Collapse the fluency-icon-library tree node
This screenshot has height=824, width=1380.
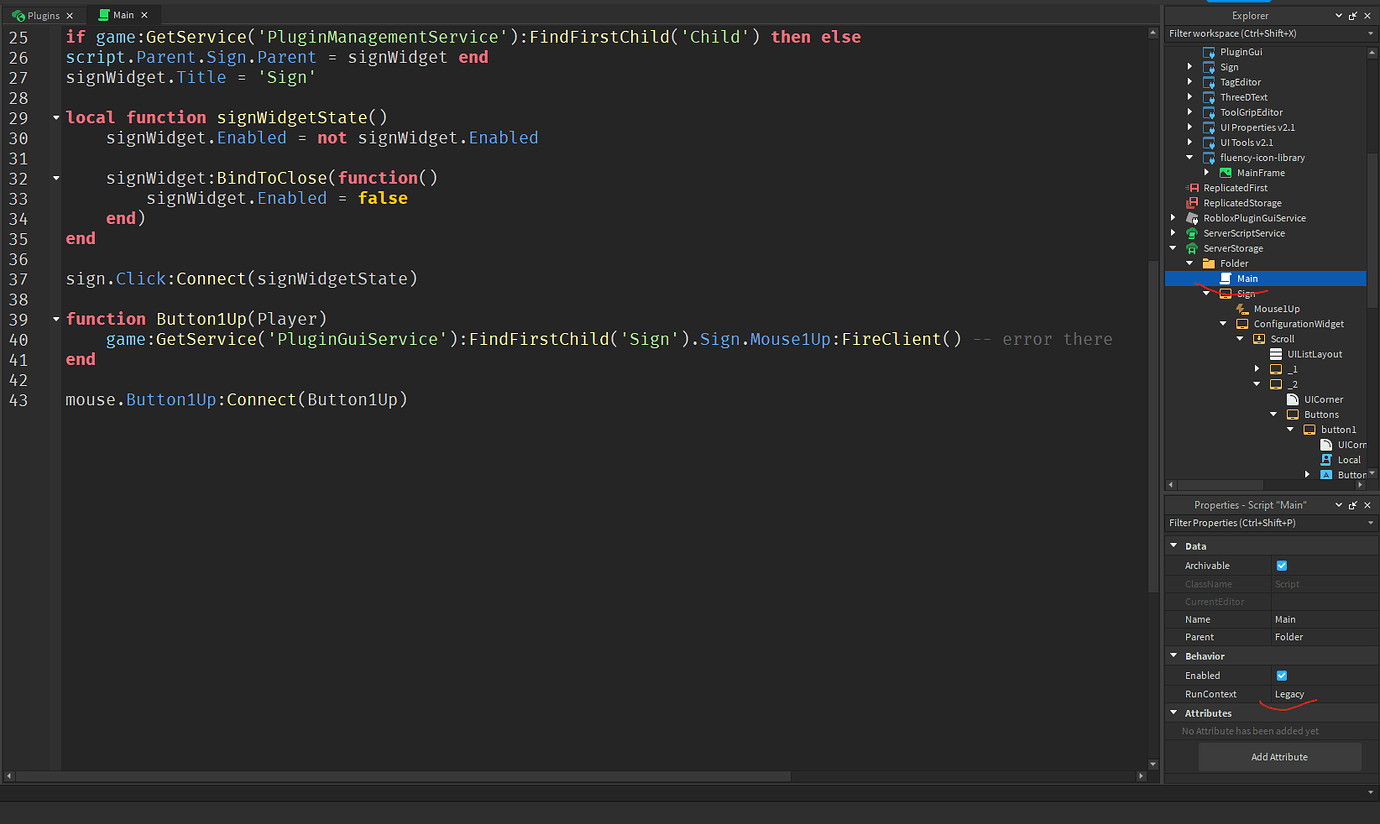[1190, 158]
